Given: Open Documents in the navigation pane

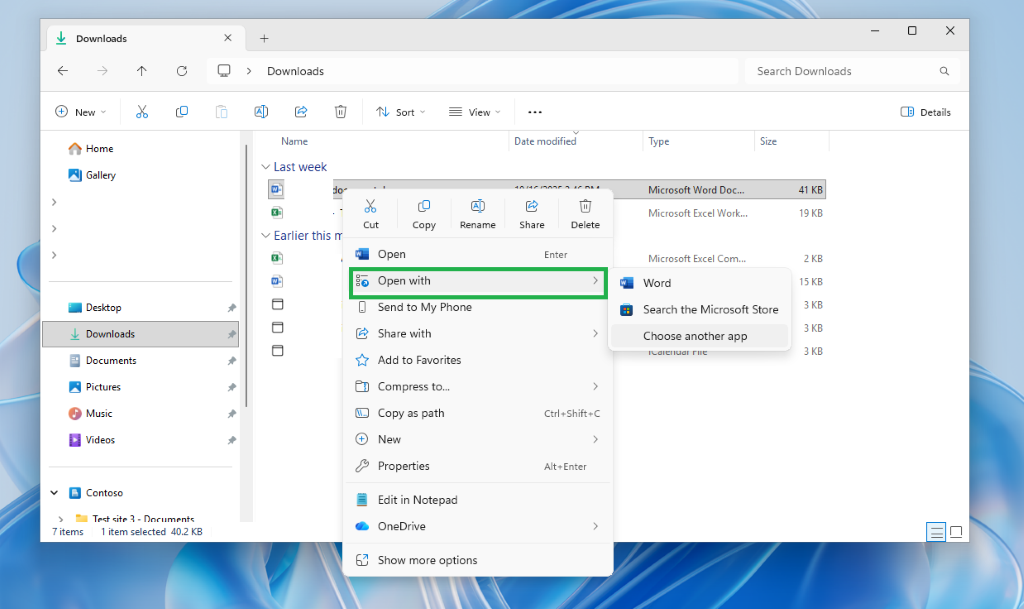Looking at the screenshot, I should [103, 360].
